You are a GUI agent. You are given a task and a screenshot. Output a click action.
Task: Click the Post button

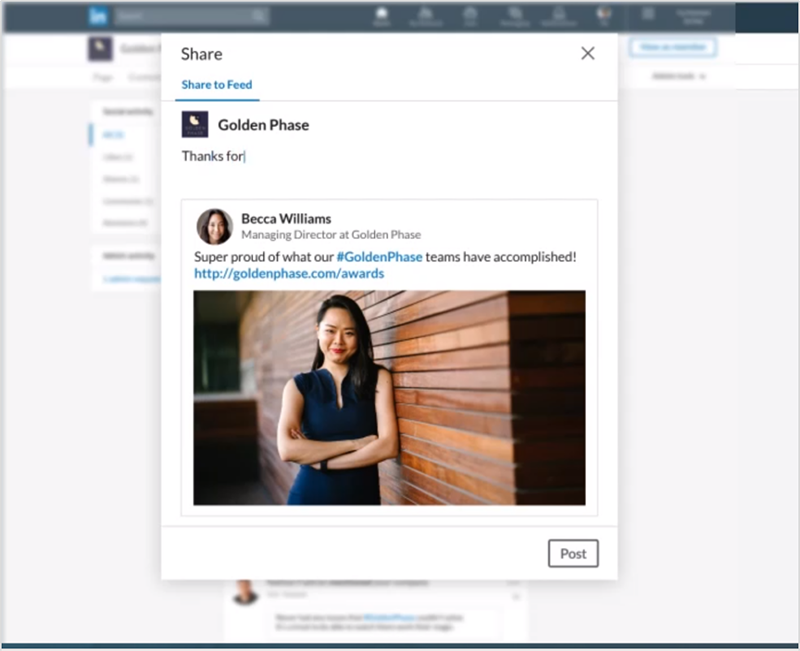pos(573,554)
